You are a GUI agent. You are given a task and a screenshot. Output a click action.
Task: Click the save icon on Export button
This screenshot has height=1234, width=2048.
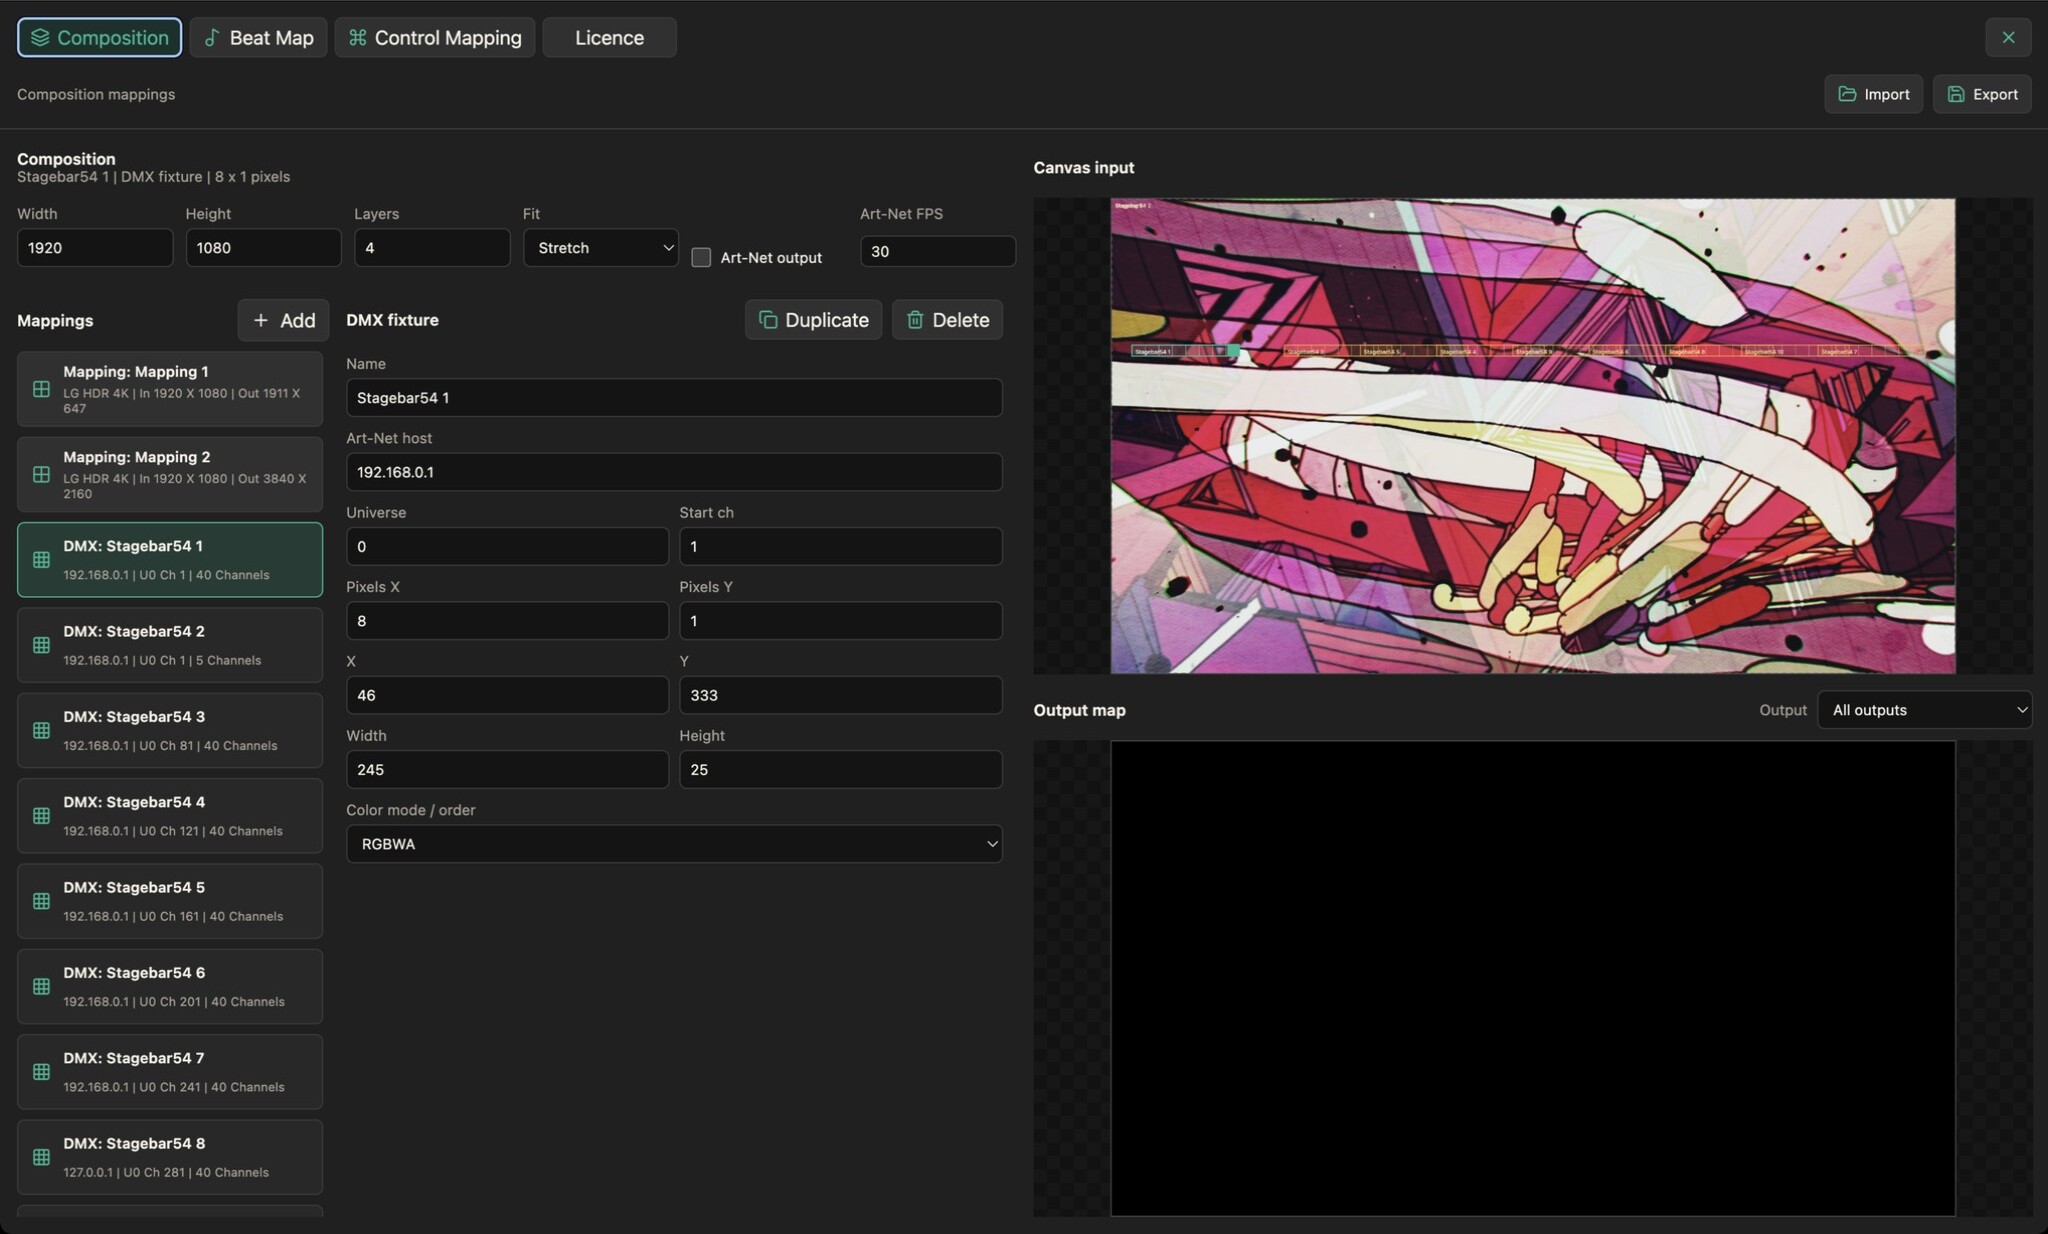(x=1956, y=94)
